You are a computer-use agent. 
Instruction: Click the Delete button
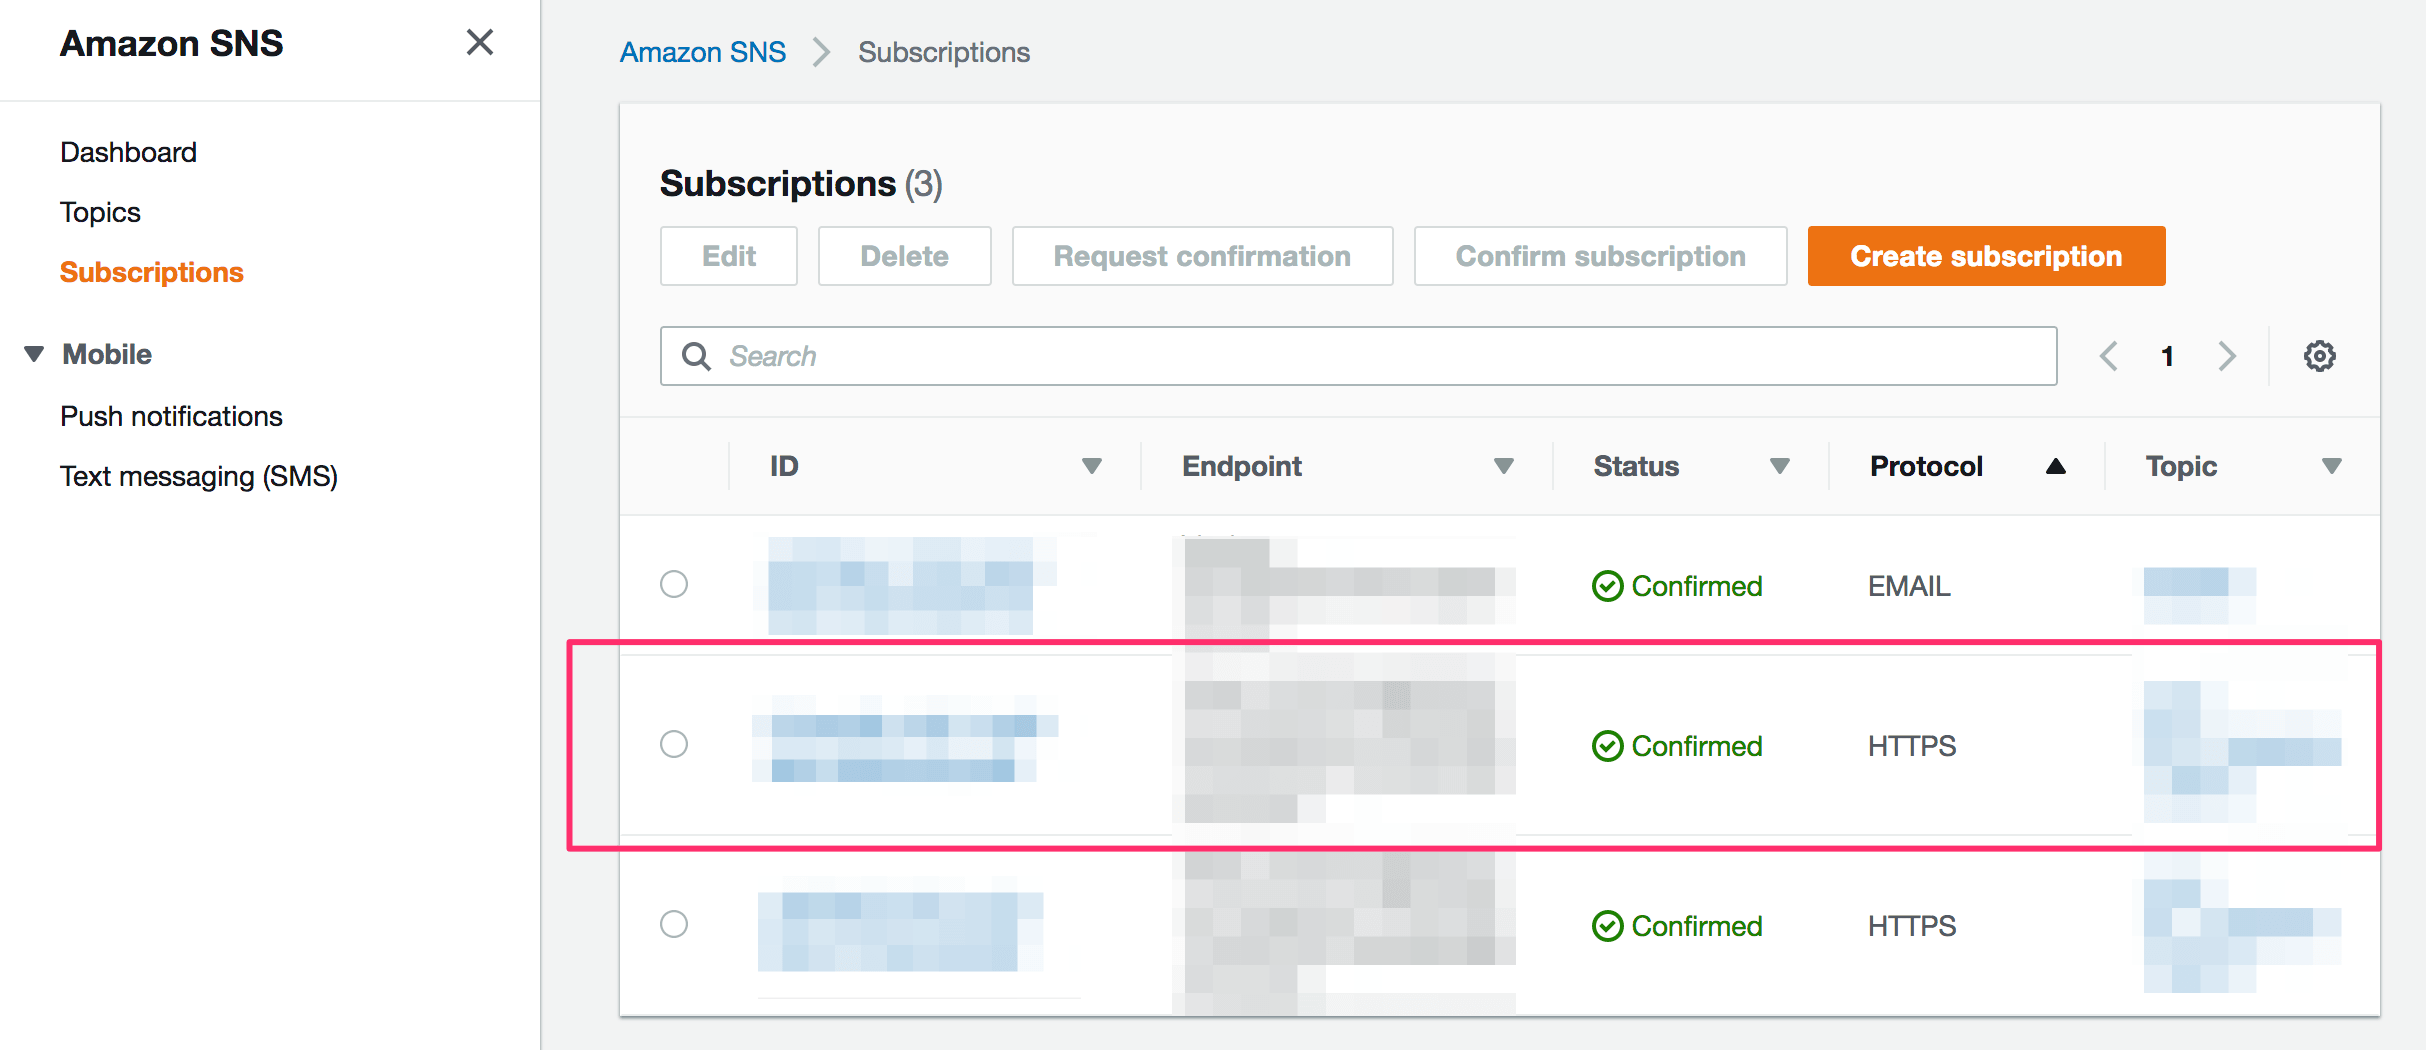click(x=905, y=256)
